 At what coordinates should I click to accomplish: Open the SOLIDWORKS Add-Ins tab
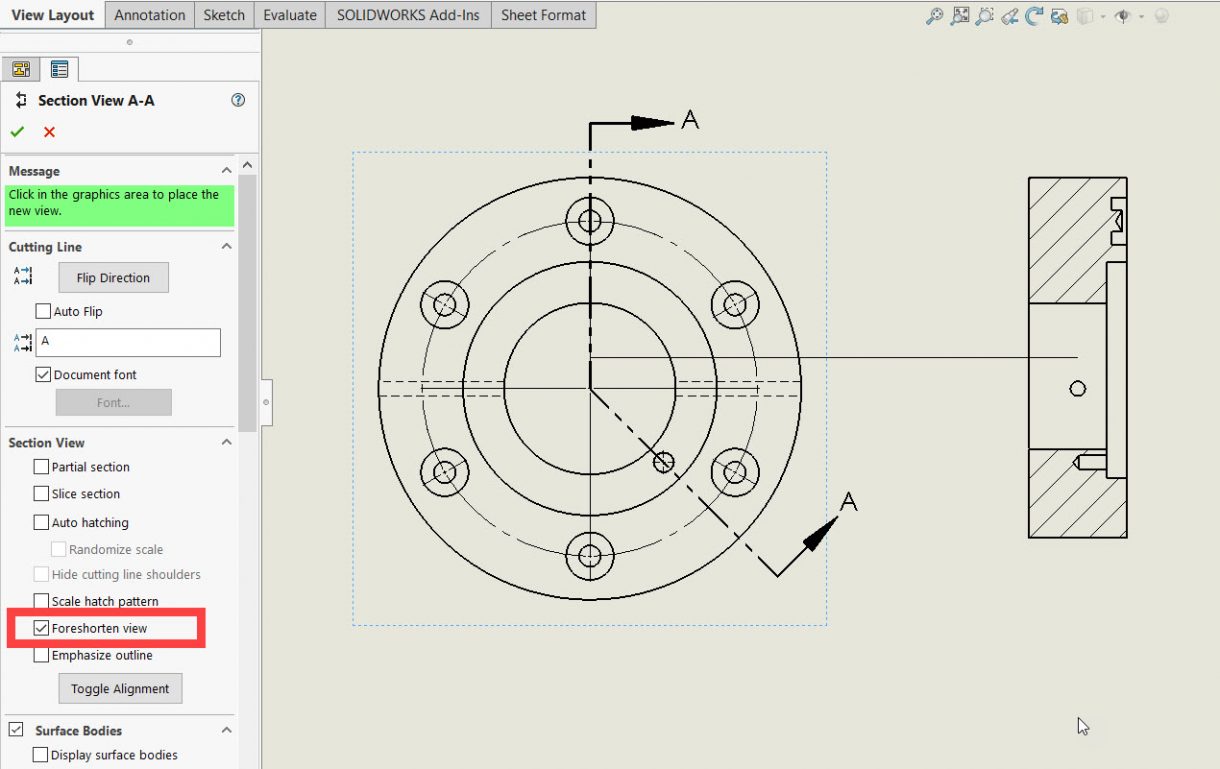point(409,15)
